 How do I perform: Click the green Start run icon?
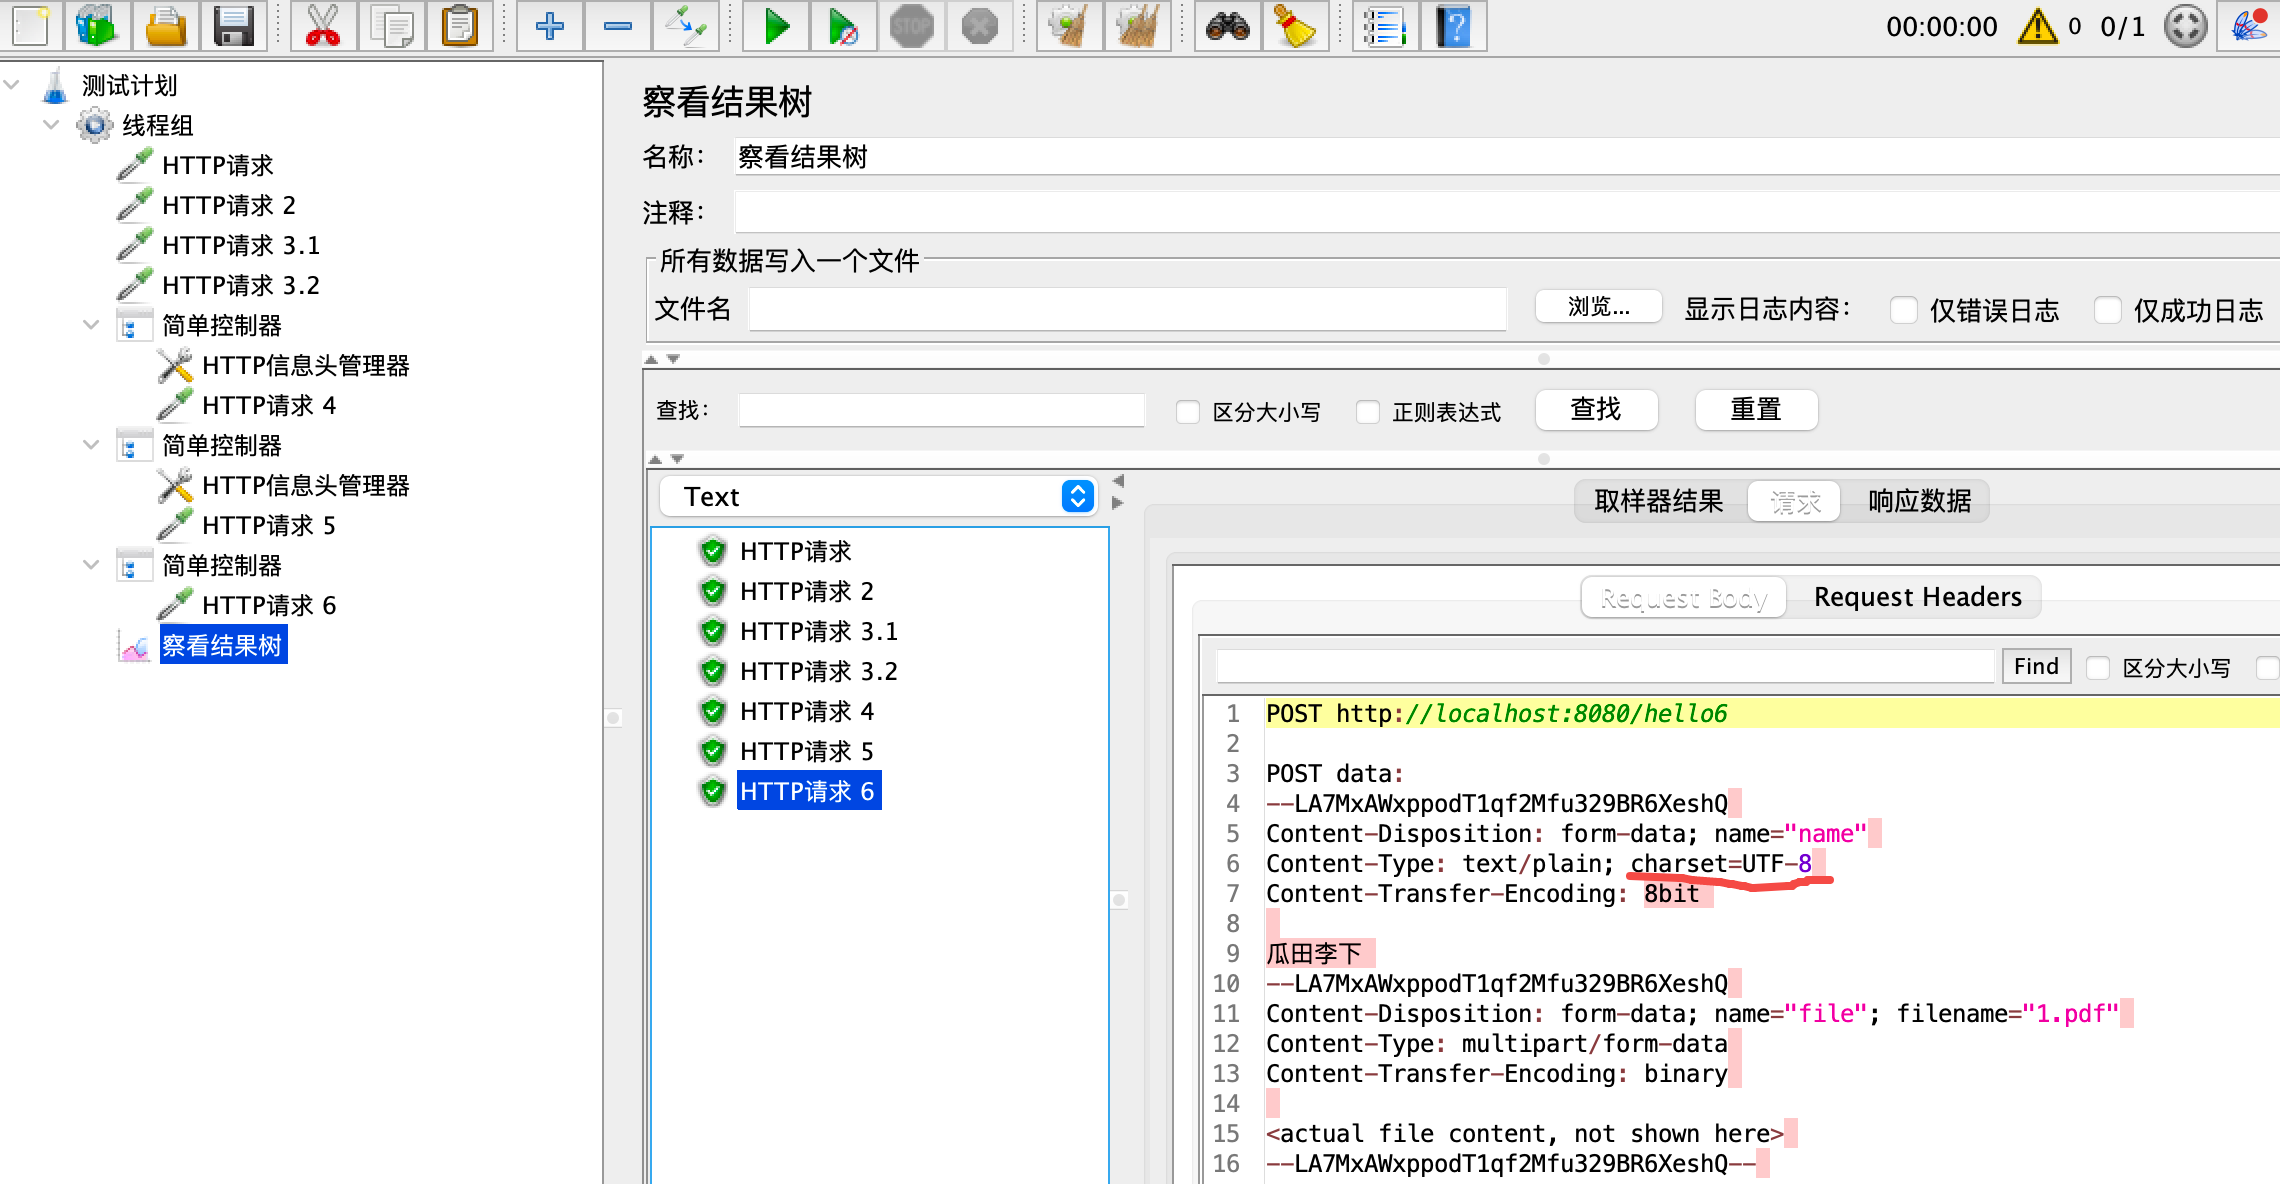tap(776, 26)
